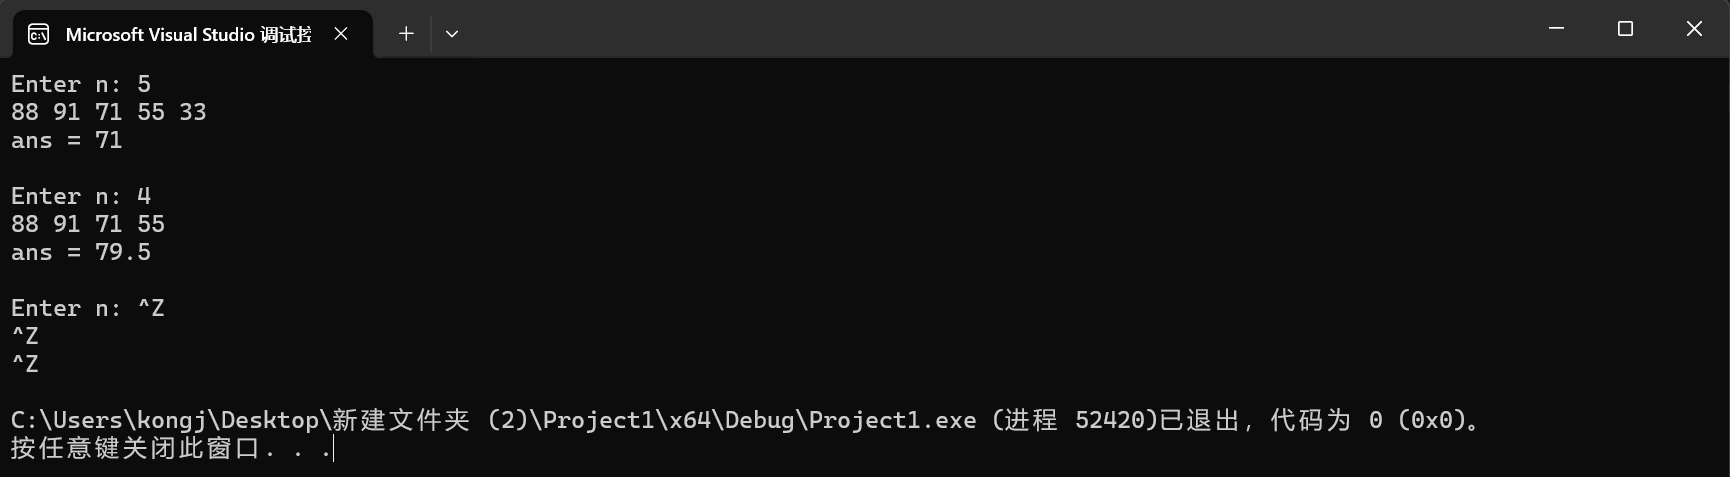Click the last standalone ^Z line
The width and height of the screenshot is (1730, 477).
pos(25,364)
